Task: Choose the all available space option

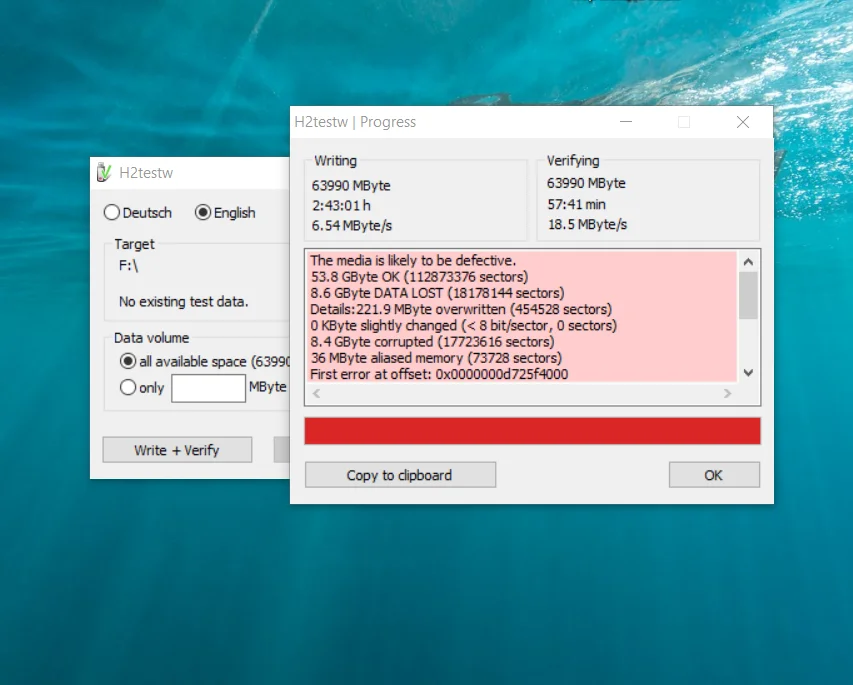Action: (x=205, y=361)
